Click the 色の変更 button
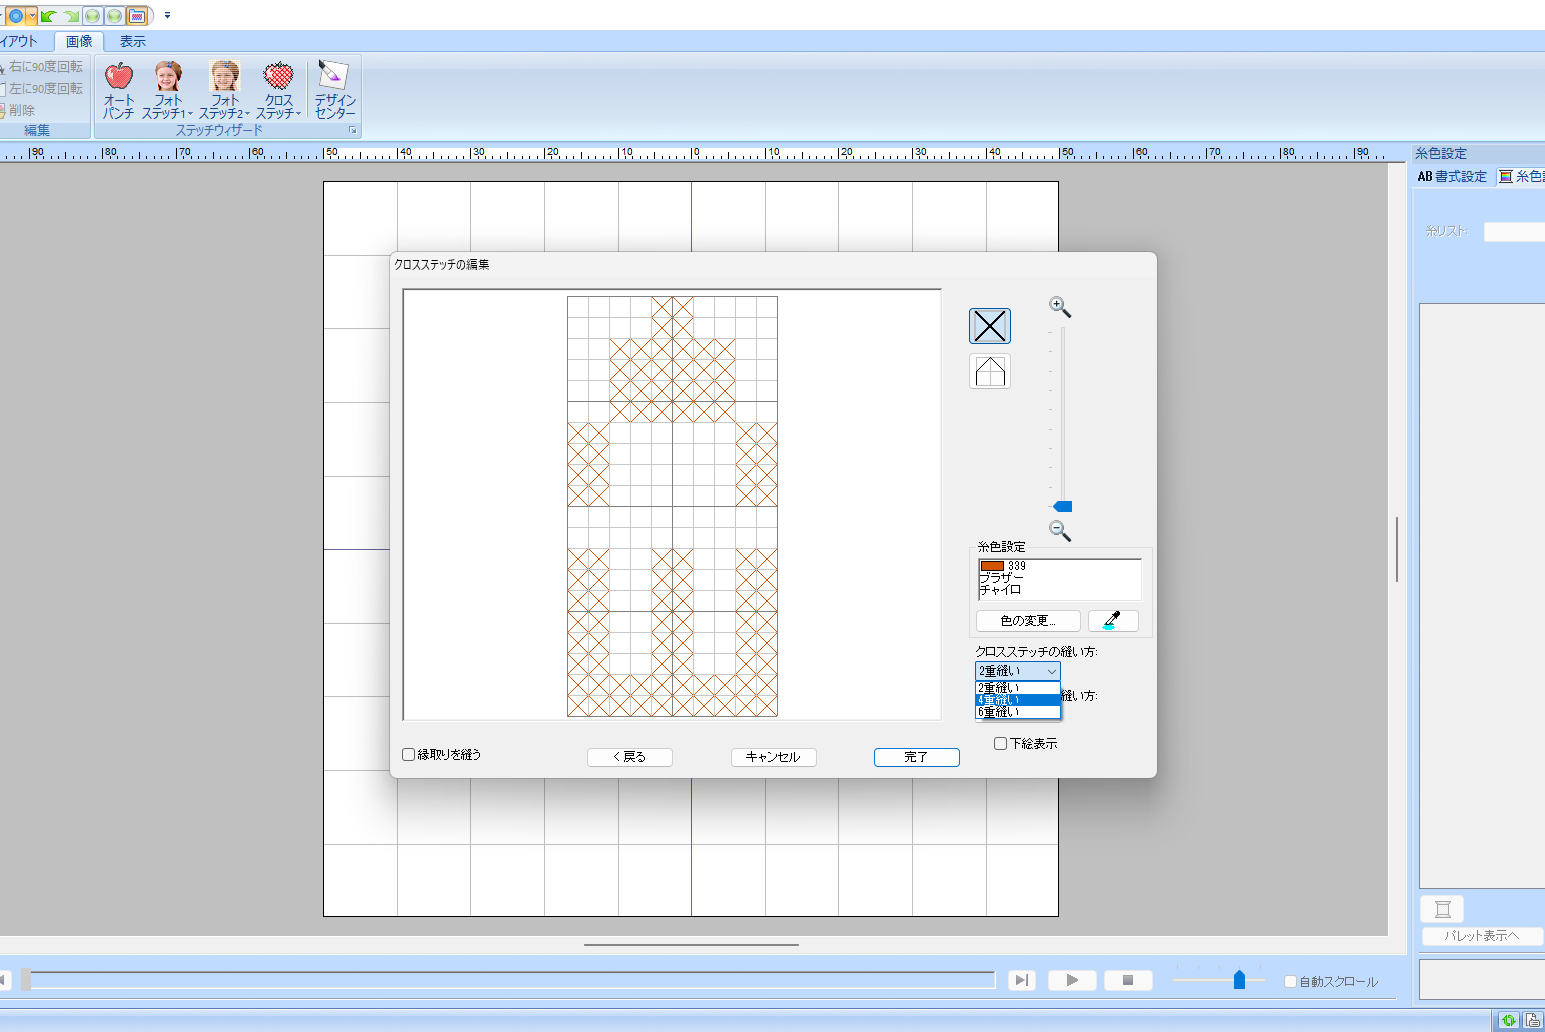The width and height of the screenshot is (1545, 1032). (1027, 621)
